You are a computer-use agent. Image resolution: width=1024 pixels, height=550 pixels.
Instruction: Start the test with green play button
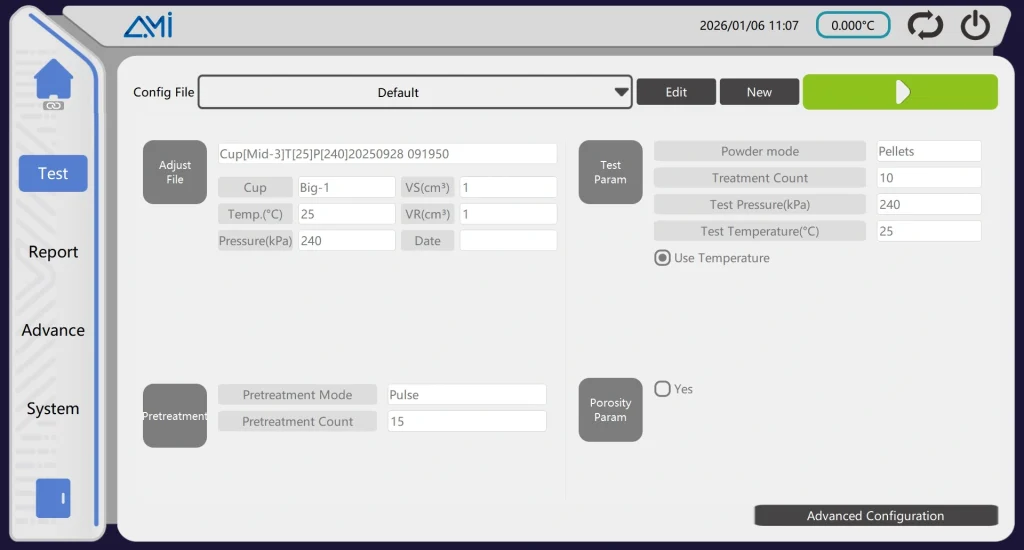[900, 92]
